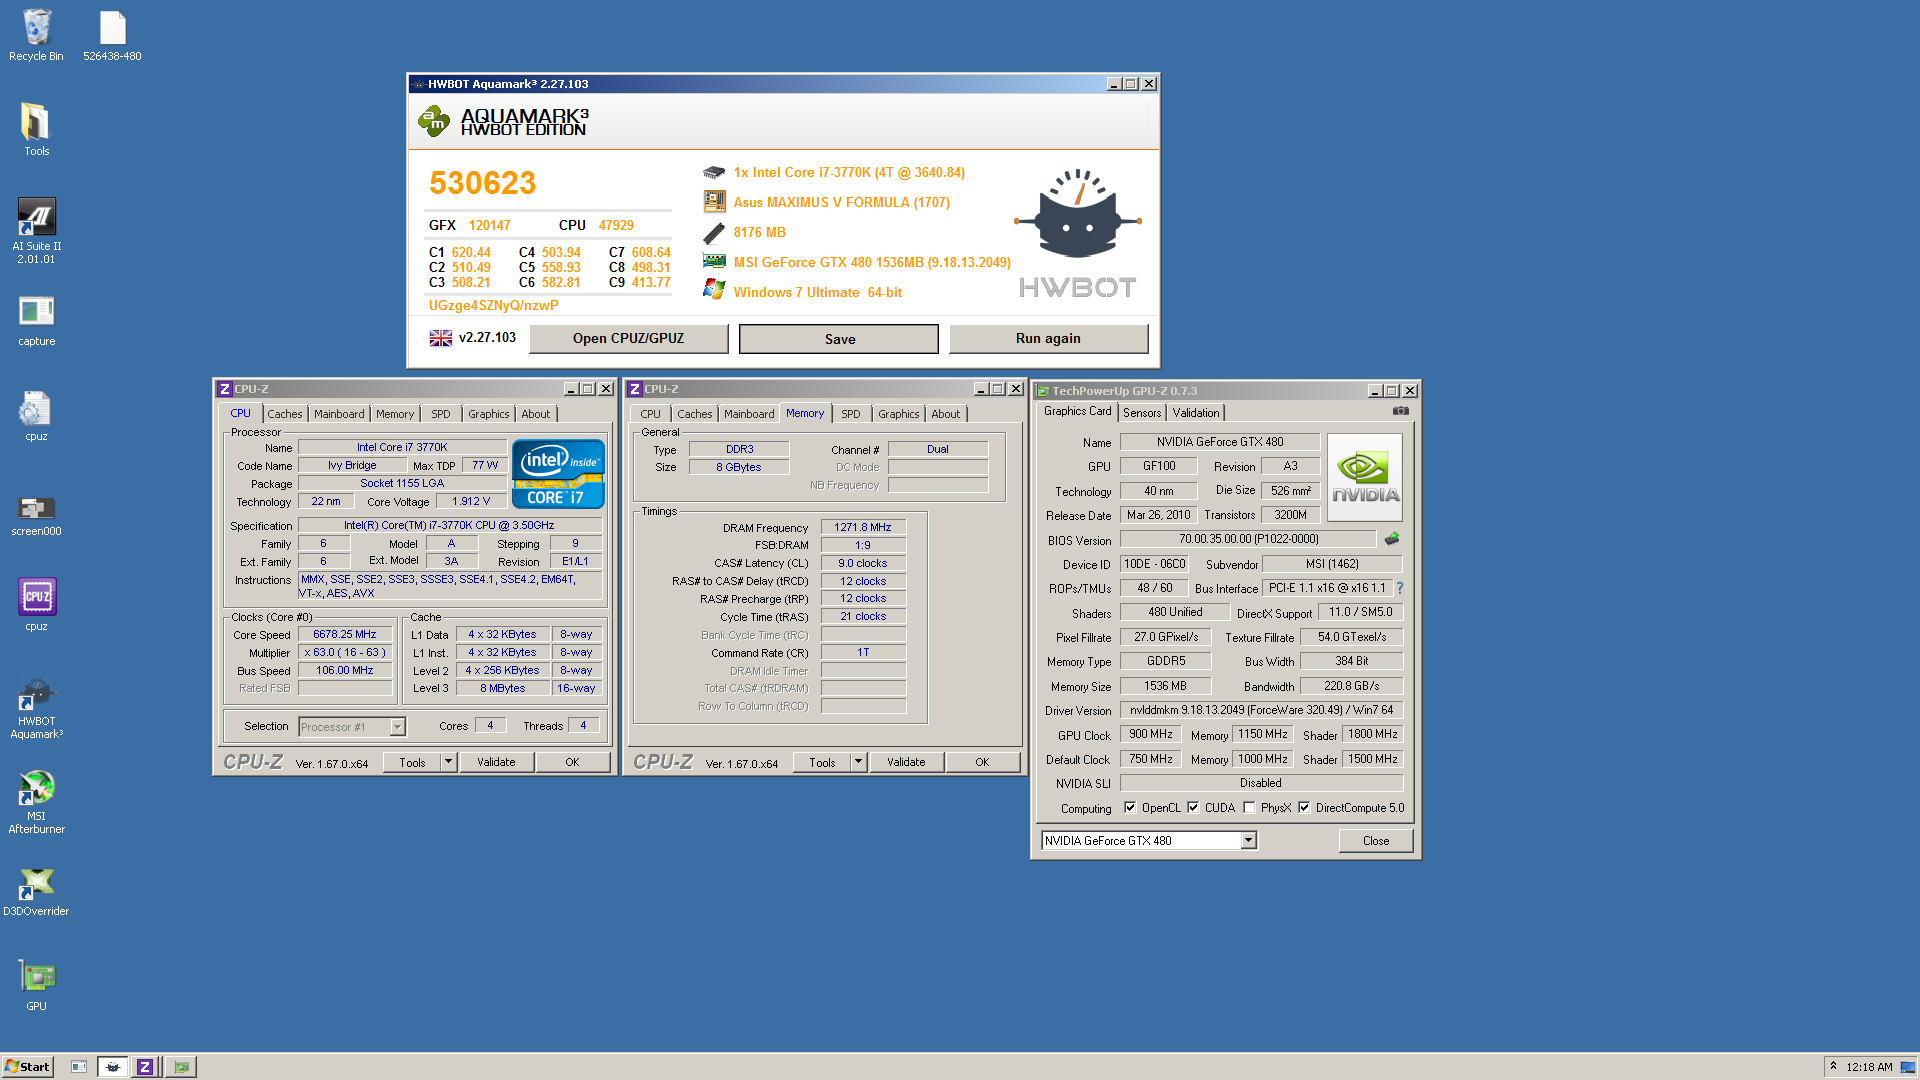
Task: Select the purple CPU-Z desktop icon
Action: pyautogui.click(x=36, y=604)
